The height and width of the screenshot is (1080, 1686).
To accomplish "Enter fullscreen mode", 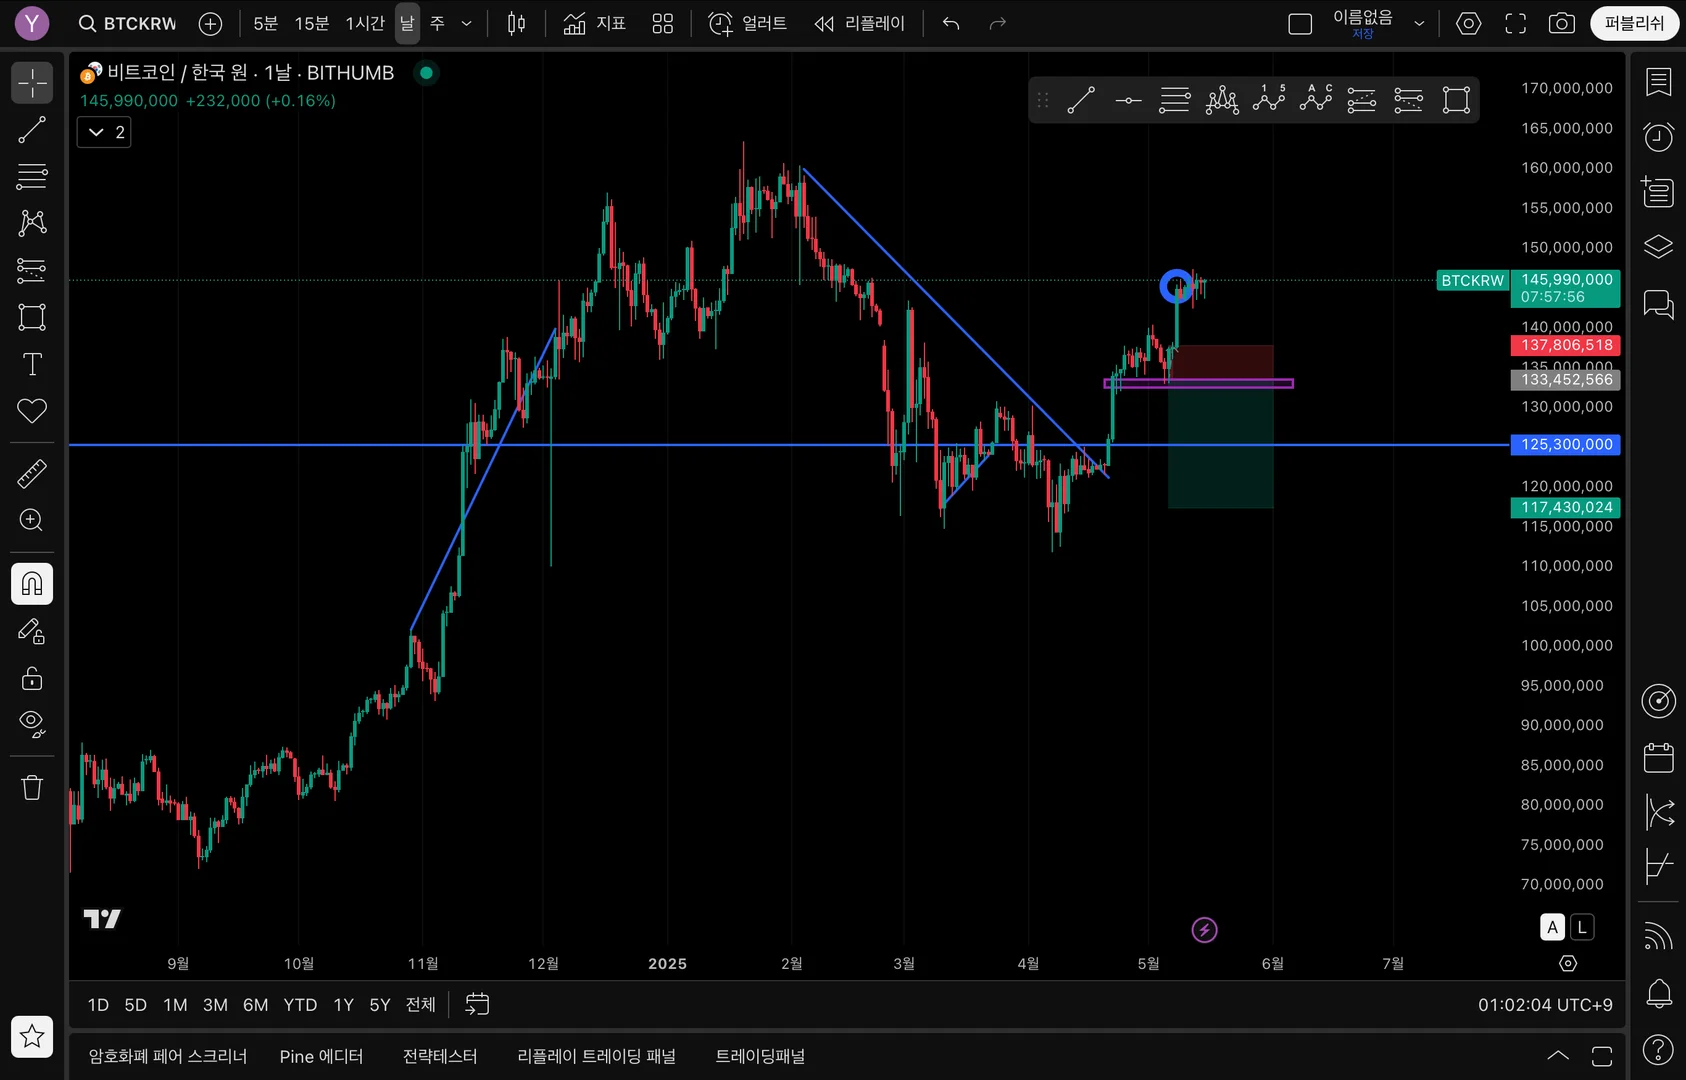I will [x=1515, y=23].
